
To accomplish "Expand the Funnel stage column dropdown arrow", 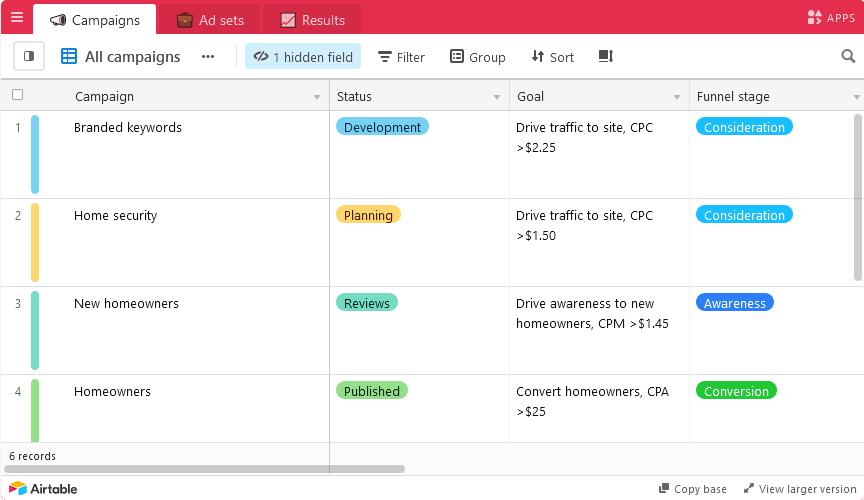I will click(857, 97).
